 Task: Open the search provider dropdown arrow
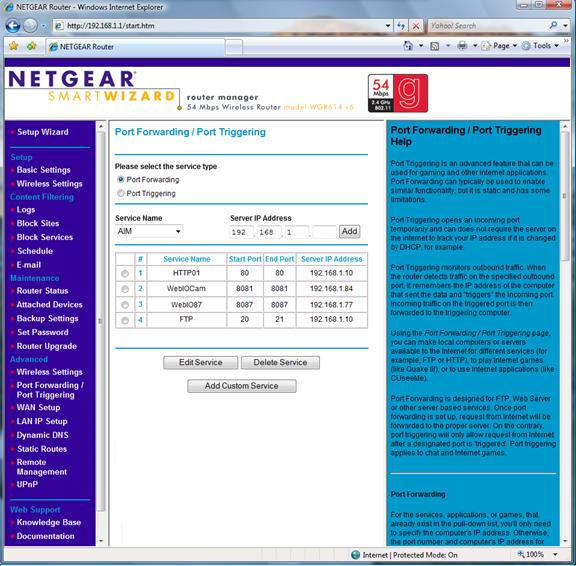(x=566, y=26)
